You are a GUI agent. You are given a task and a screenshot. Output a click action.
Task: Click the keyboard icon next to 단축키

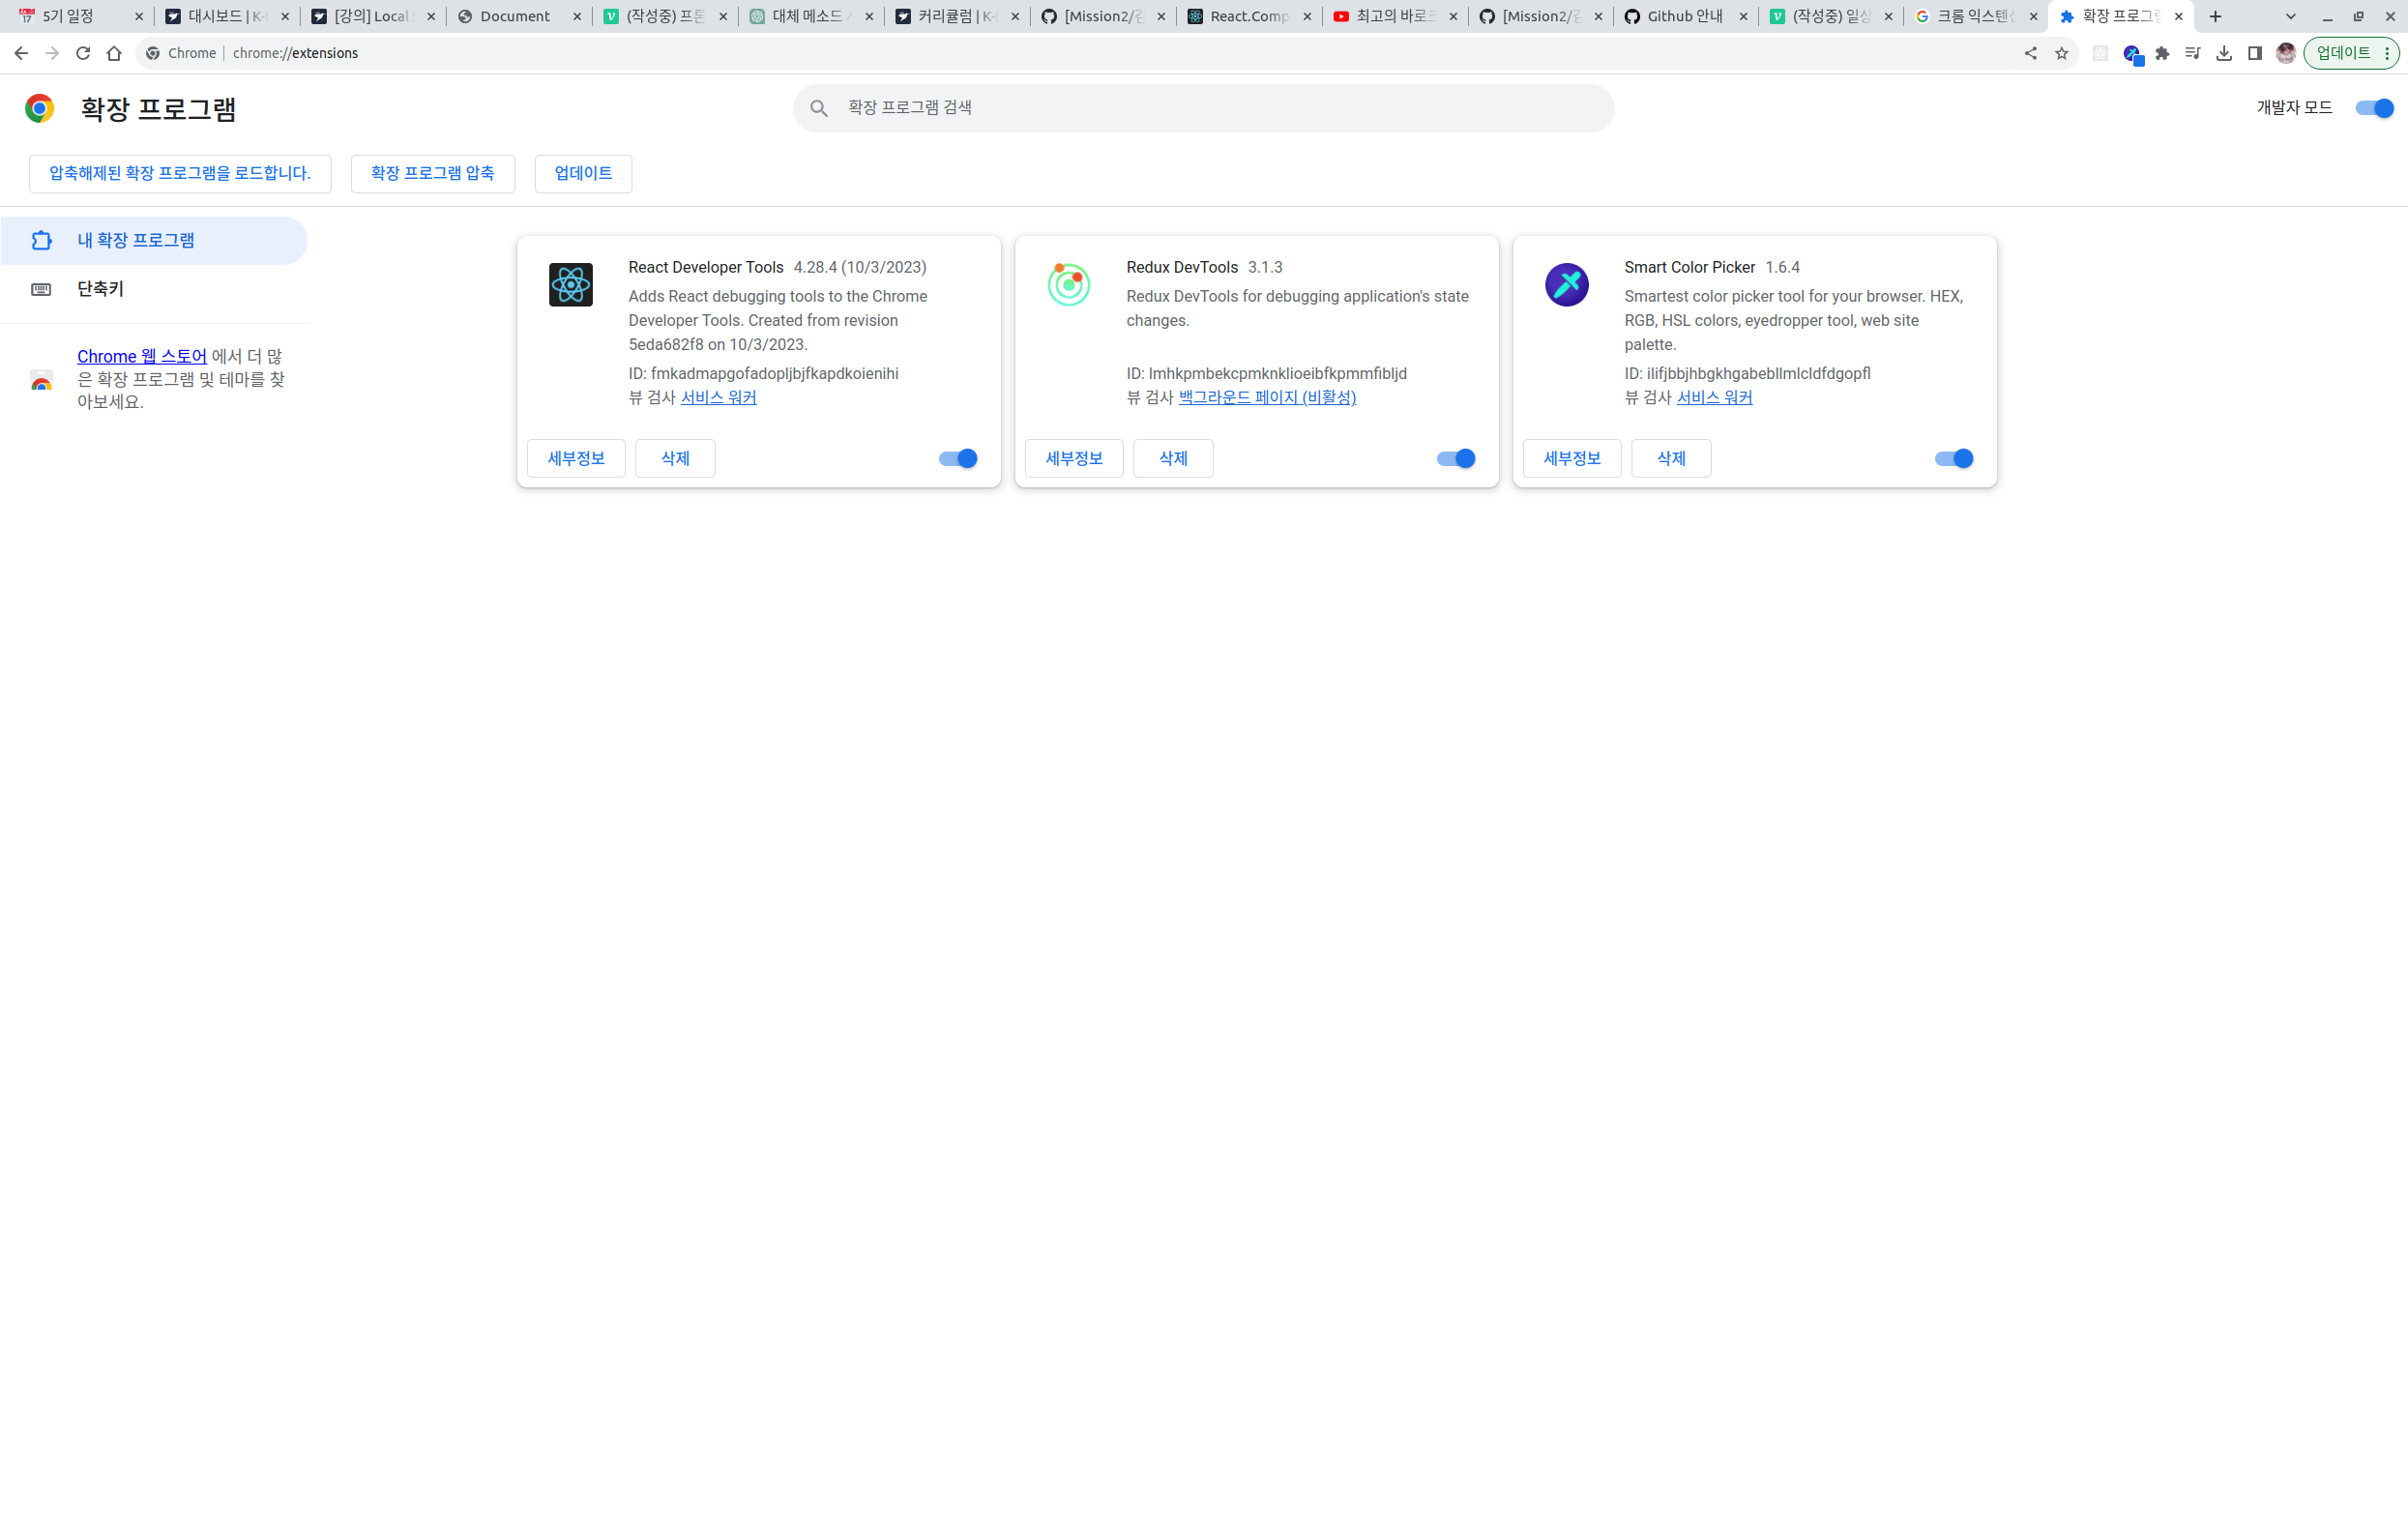click(x=41, y=290)
